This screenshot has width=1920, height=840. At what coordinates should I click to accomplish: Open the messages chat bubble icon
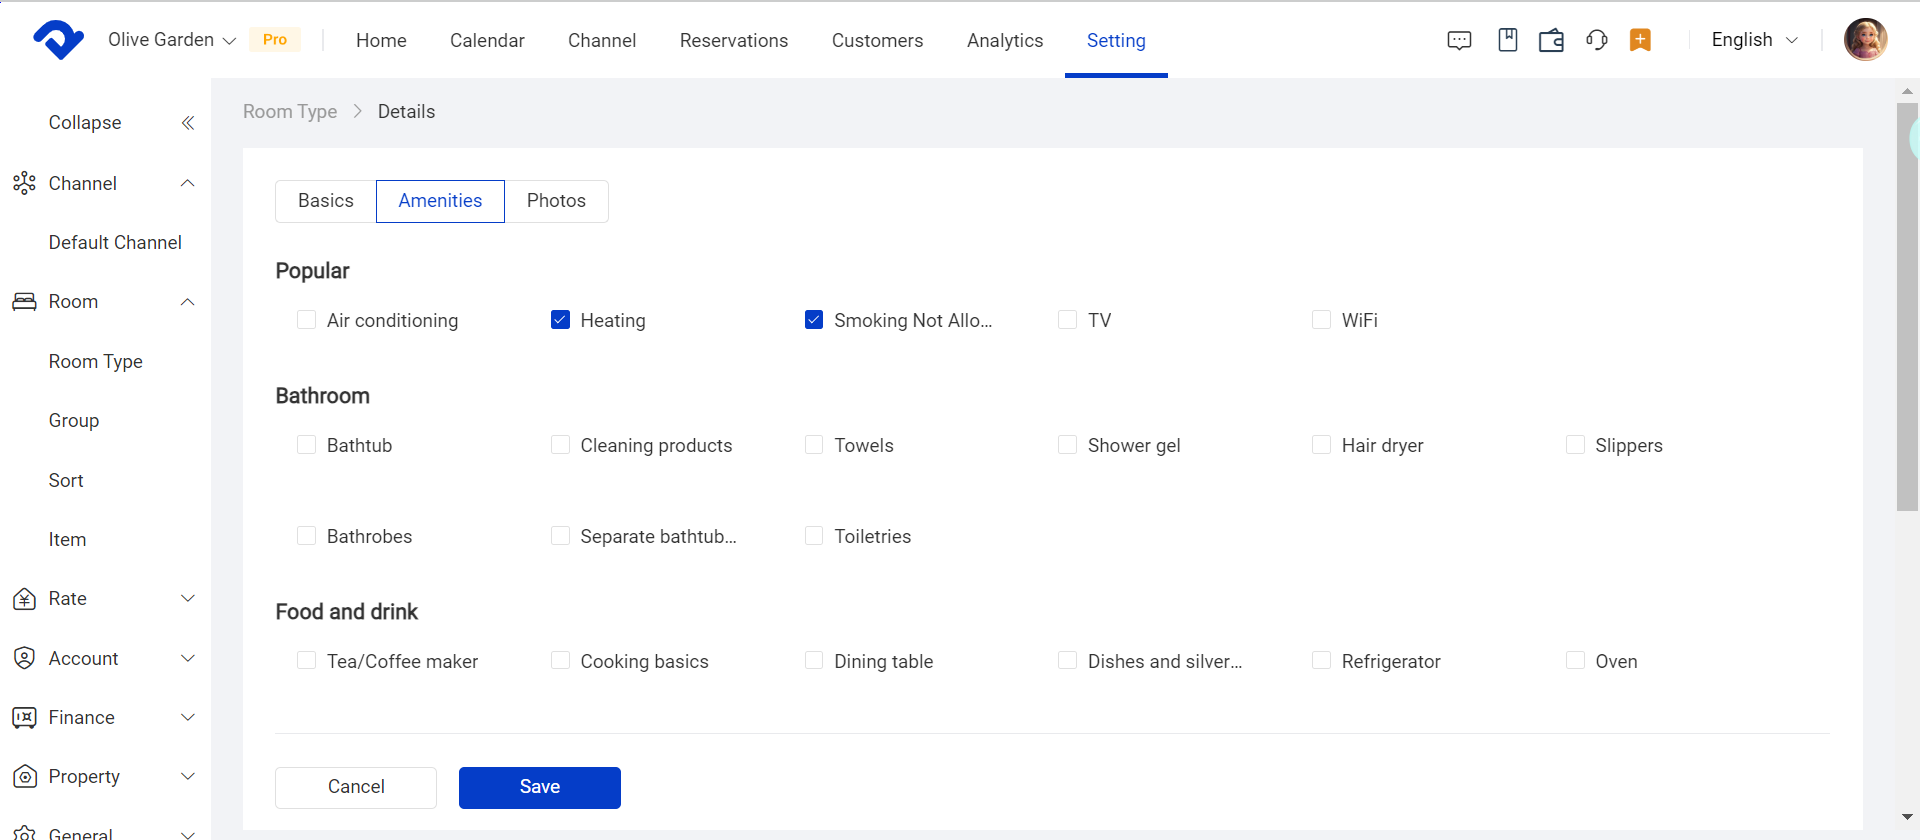1459,40
